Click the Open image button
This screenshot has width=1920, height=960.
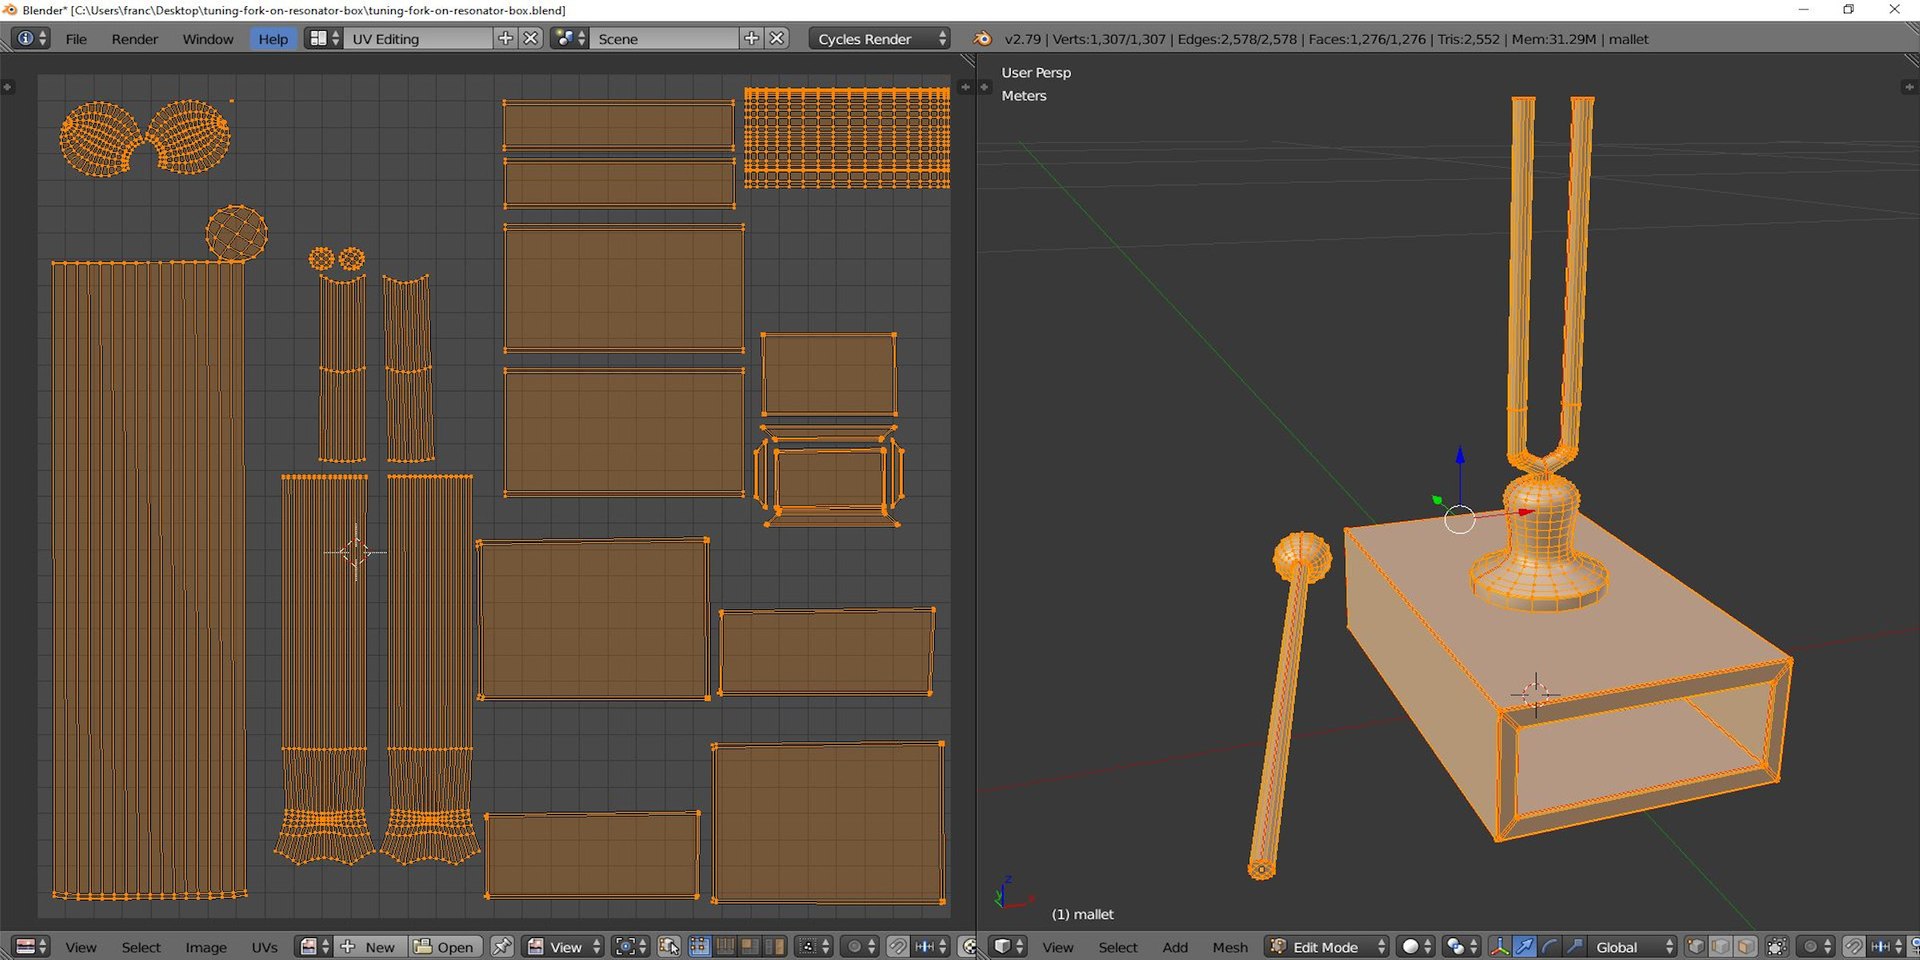(446, 946)
